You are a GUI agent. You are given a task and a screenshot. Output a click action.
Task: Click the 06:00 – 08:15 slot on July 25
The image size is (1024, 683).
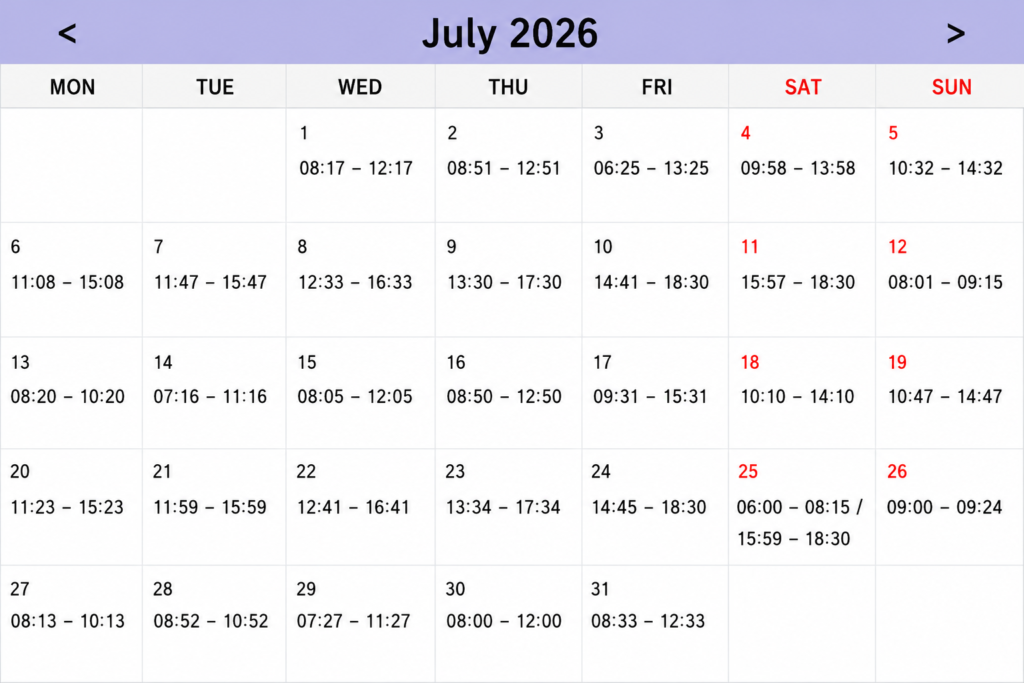pos(793,507)
